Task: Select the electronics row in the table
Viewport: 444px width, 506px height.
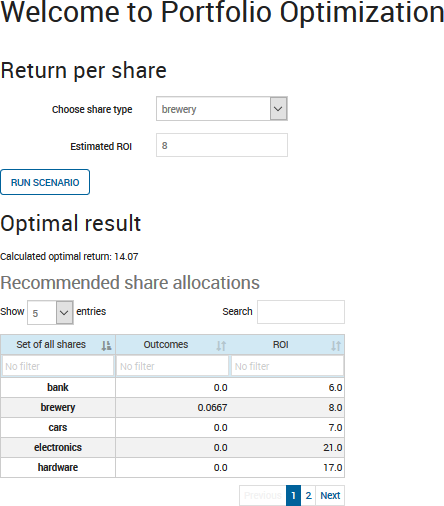Action: pos(172,447)
